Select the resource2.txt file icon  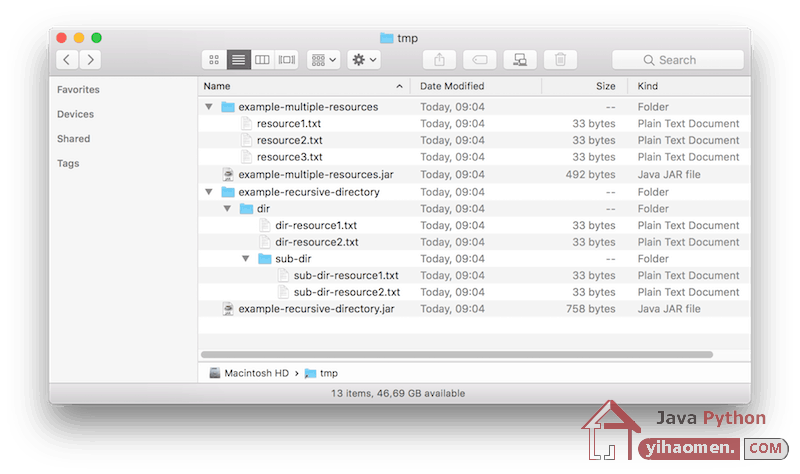[x=246, y=140]
